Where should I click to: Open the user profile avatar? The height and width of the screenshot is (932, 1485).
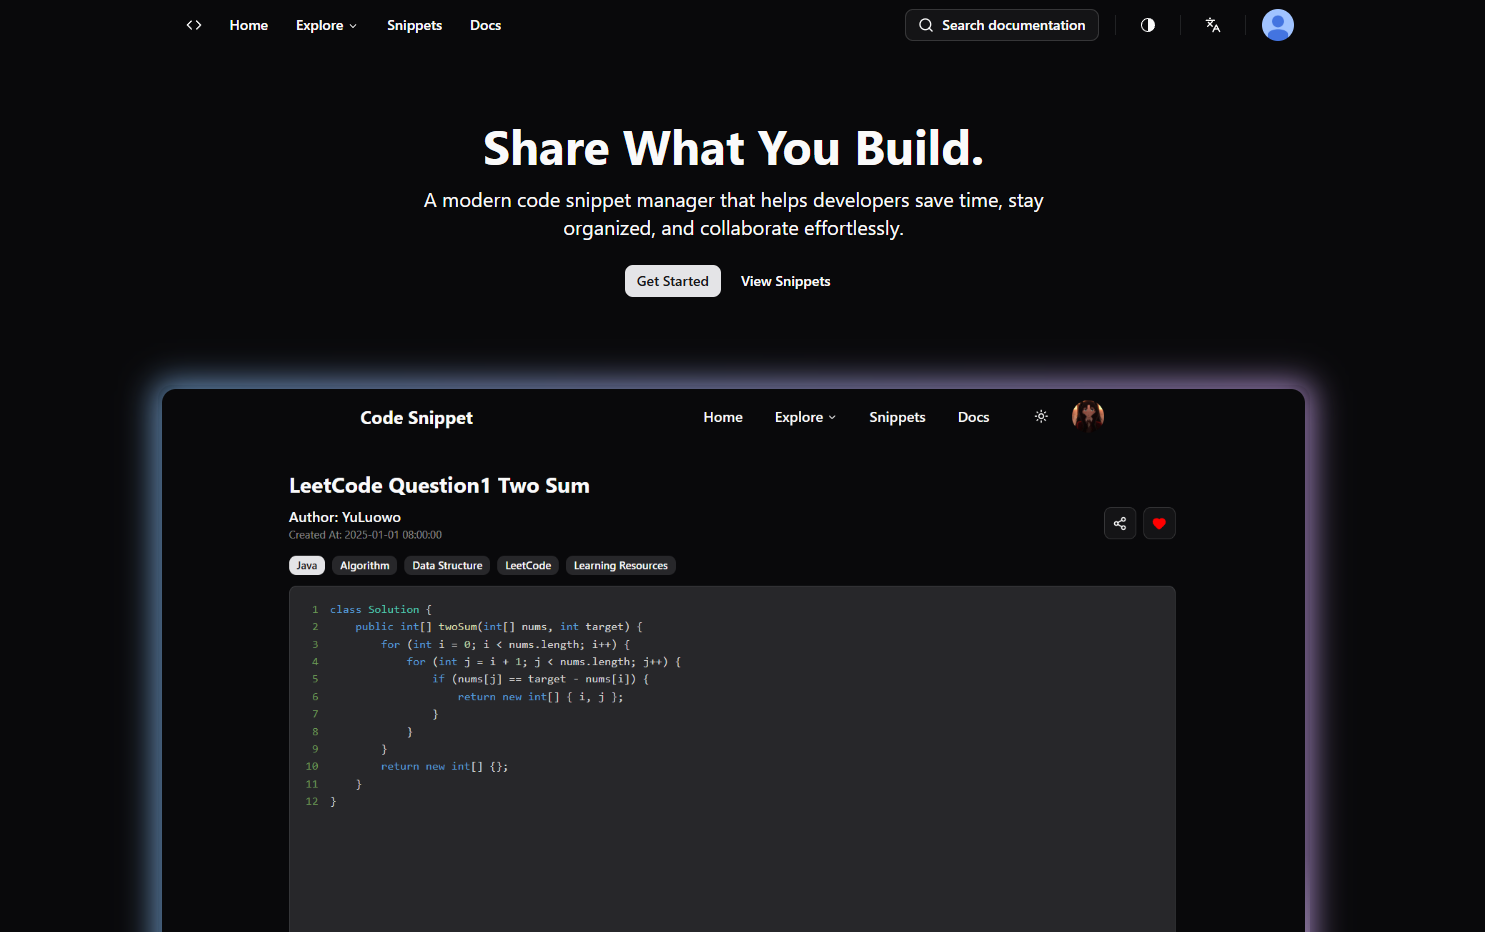pos(1278,25)
